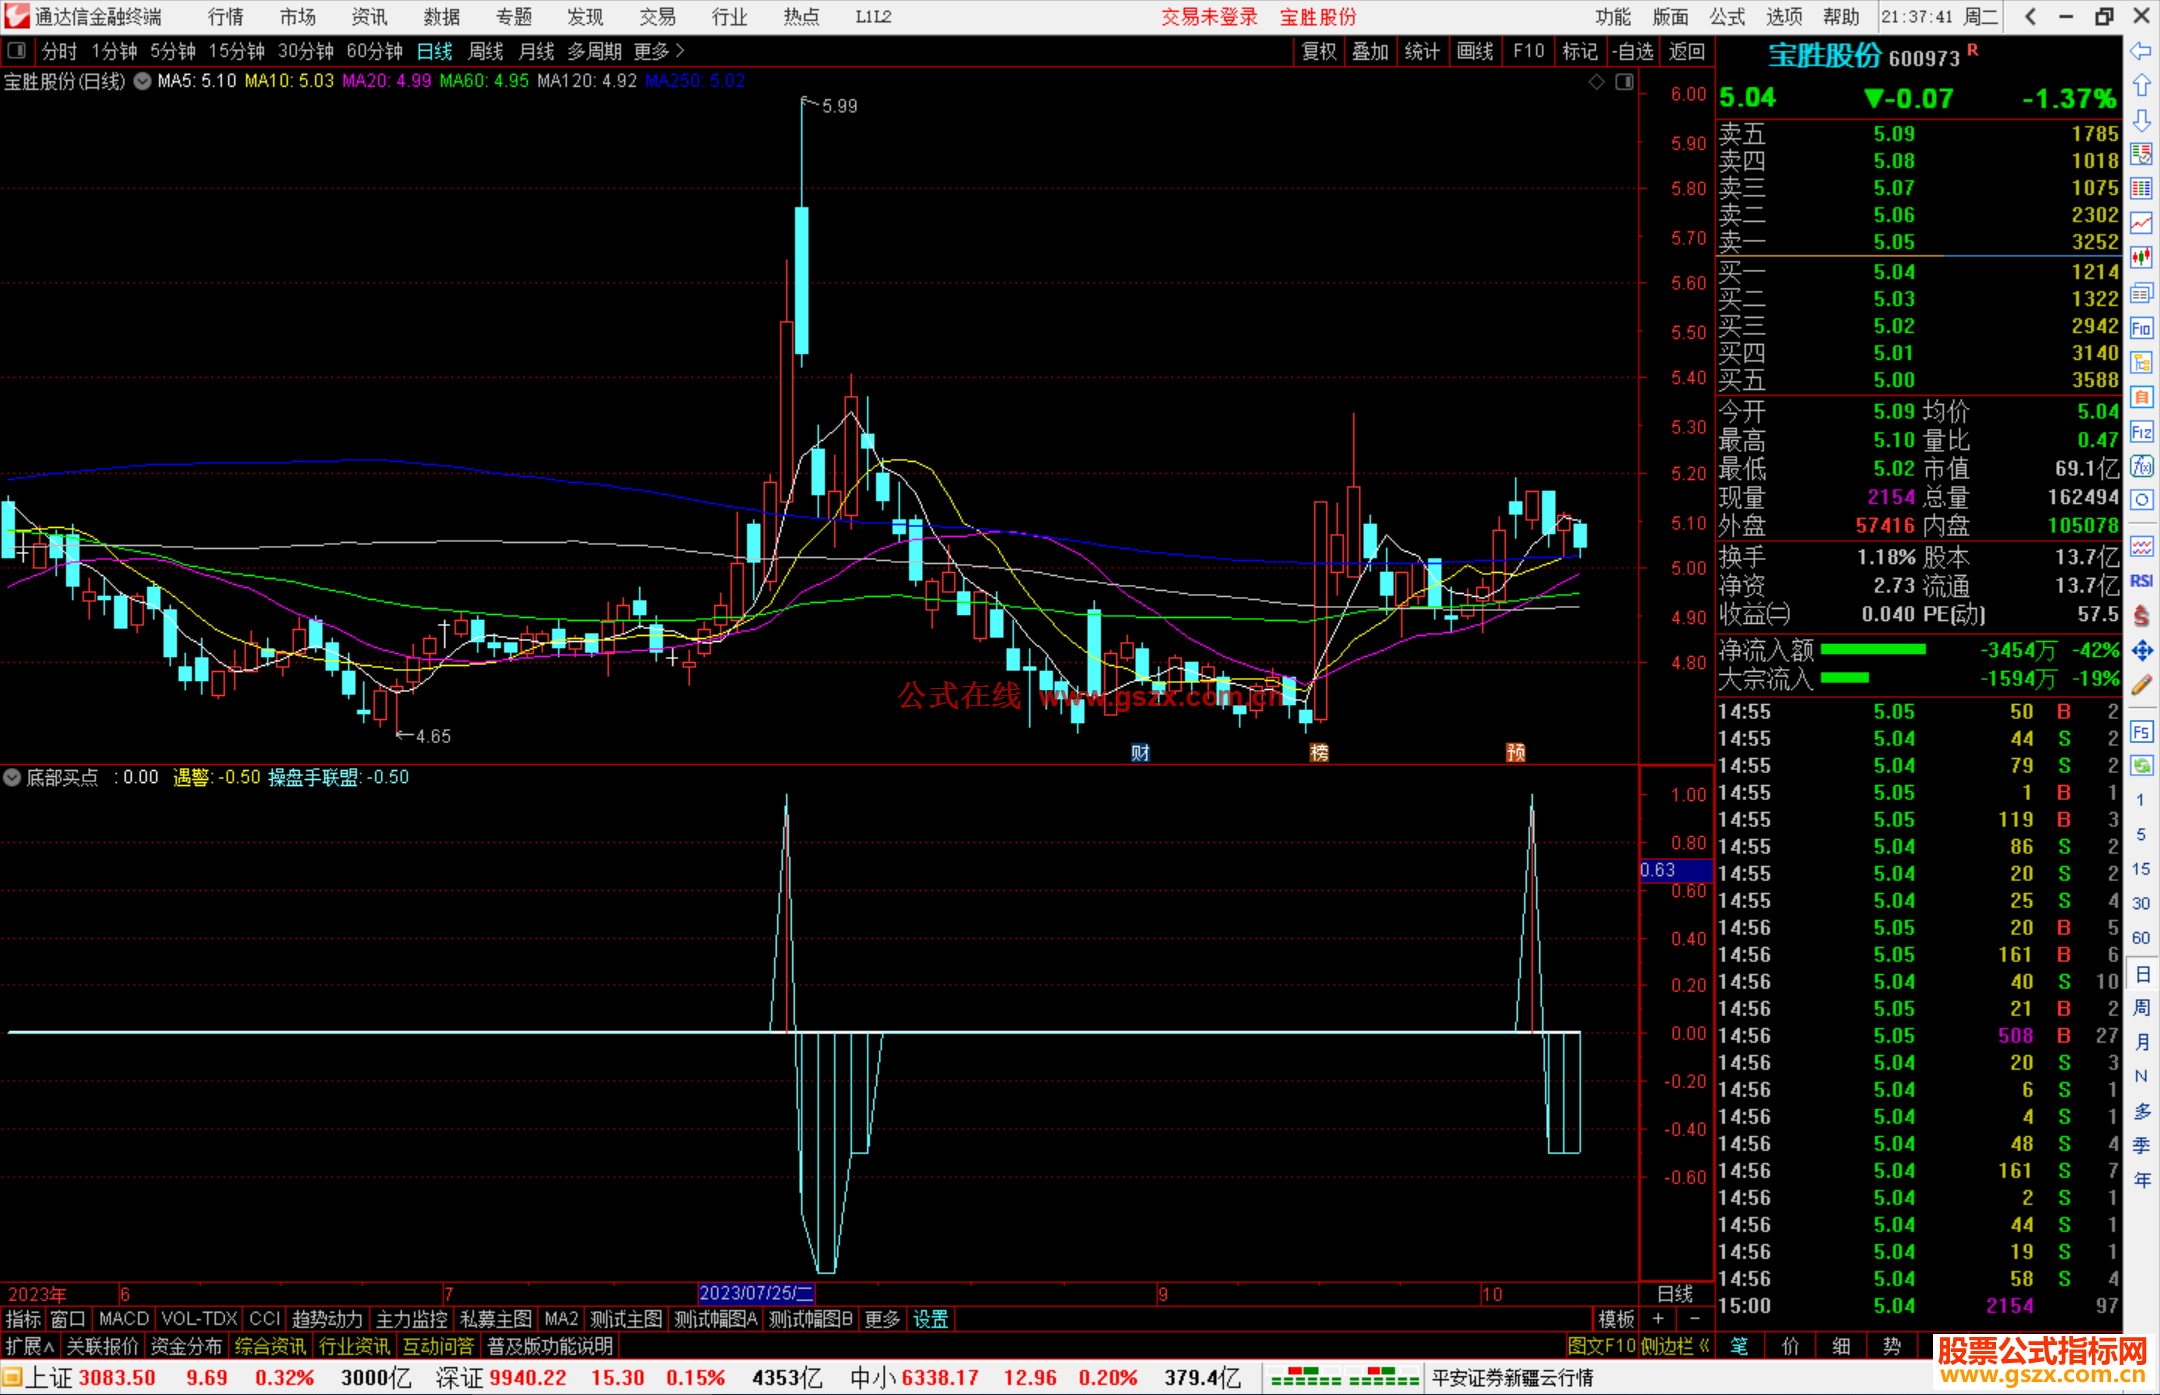
Task: Expand the 底部买点 indicator dropdown arrow
Action: (x=12, y=777)
